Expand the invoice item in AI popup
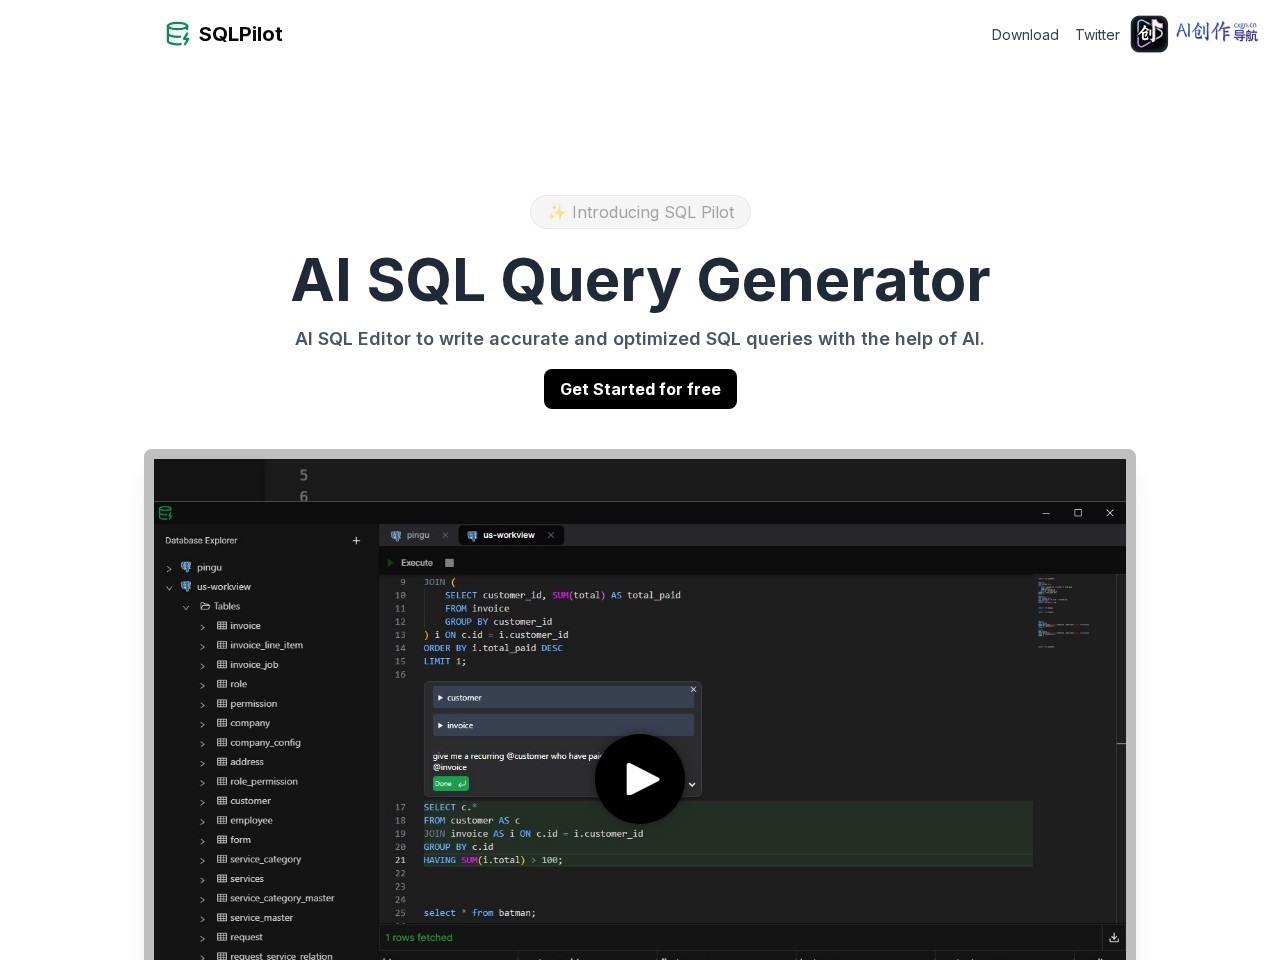The width and height of the screenshot is (1280, 960). pyautogui.click(x=563, y=725)
